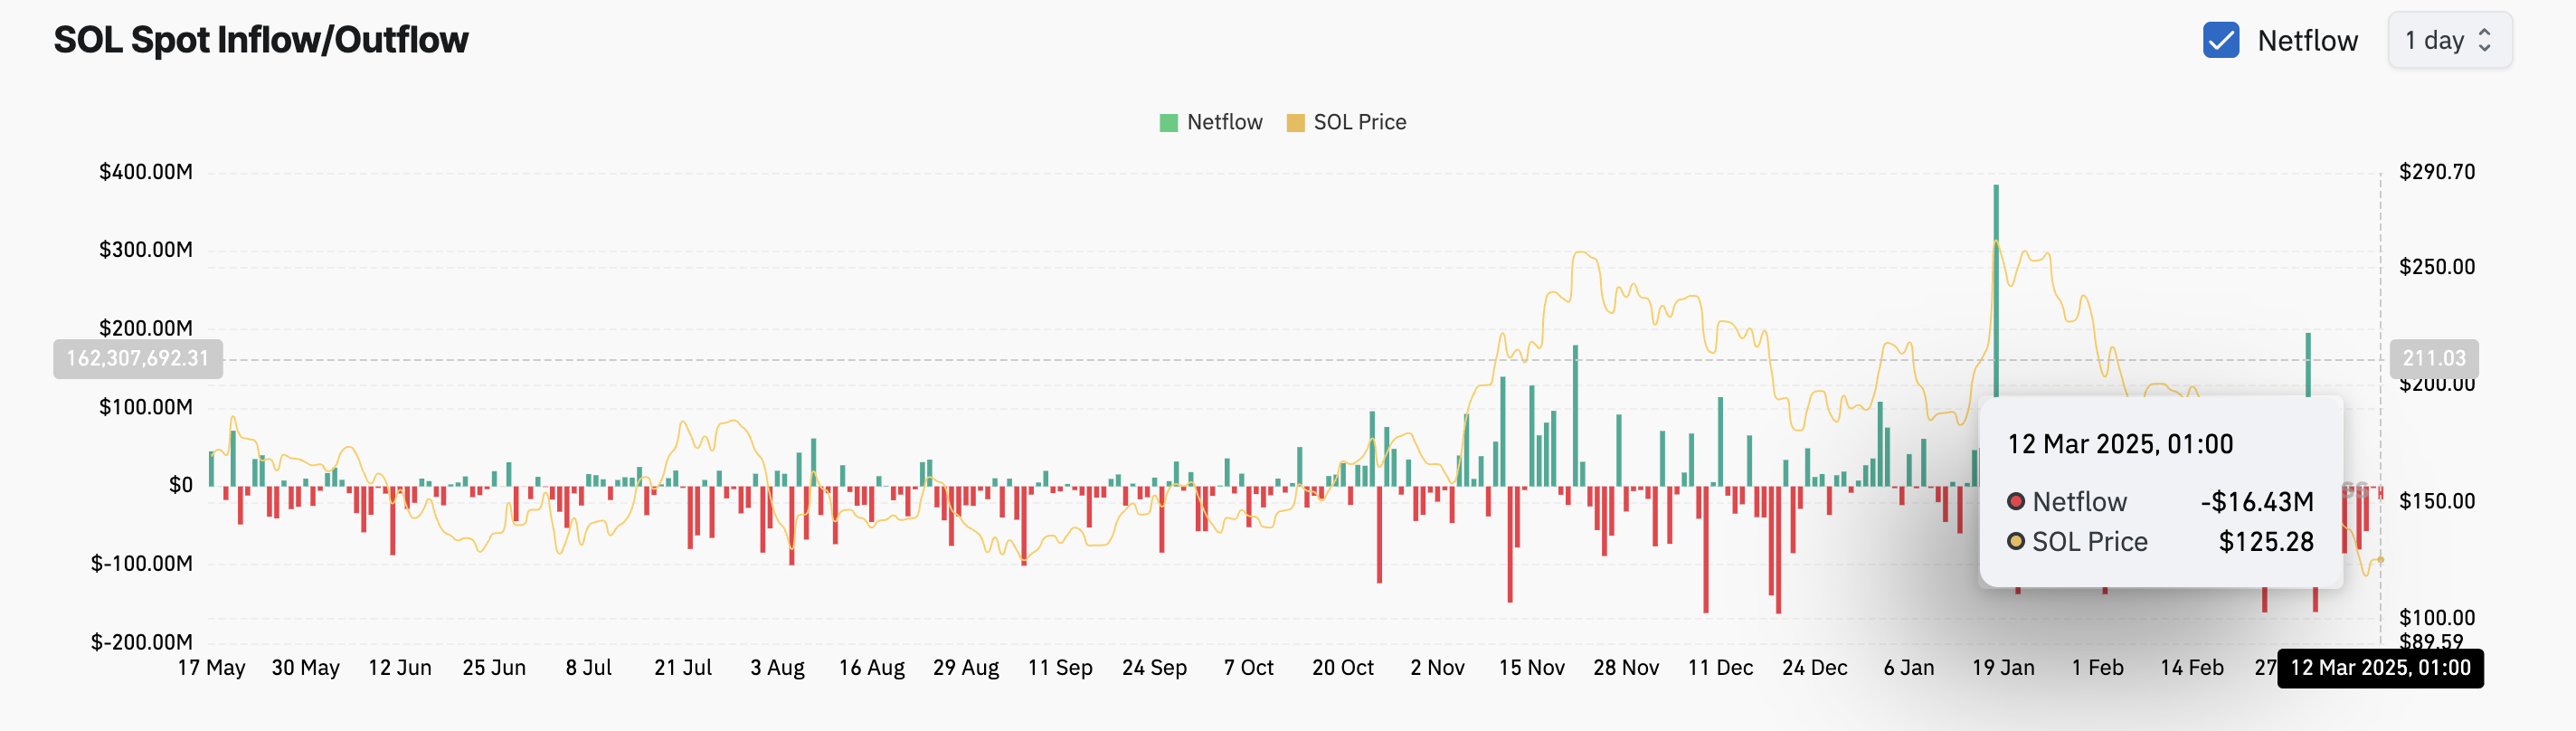This screenshot has width=2576, height=731.
Task: Click the 24 Dec axis date label
Action: [1814, 667]
